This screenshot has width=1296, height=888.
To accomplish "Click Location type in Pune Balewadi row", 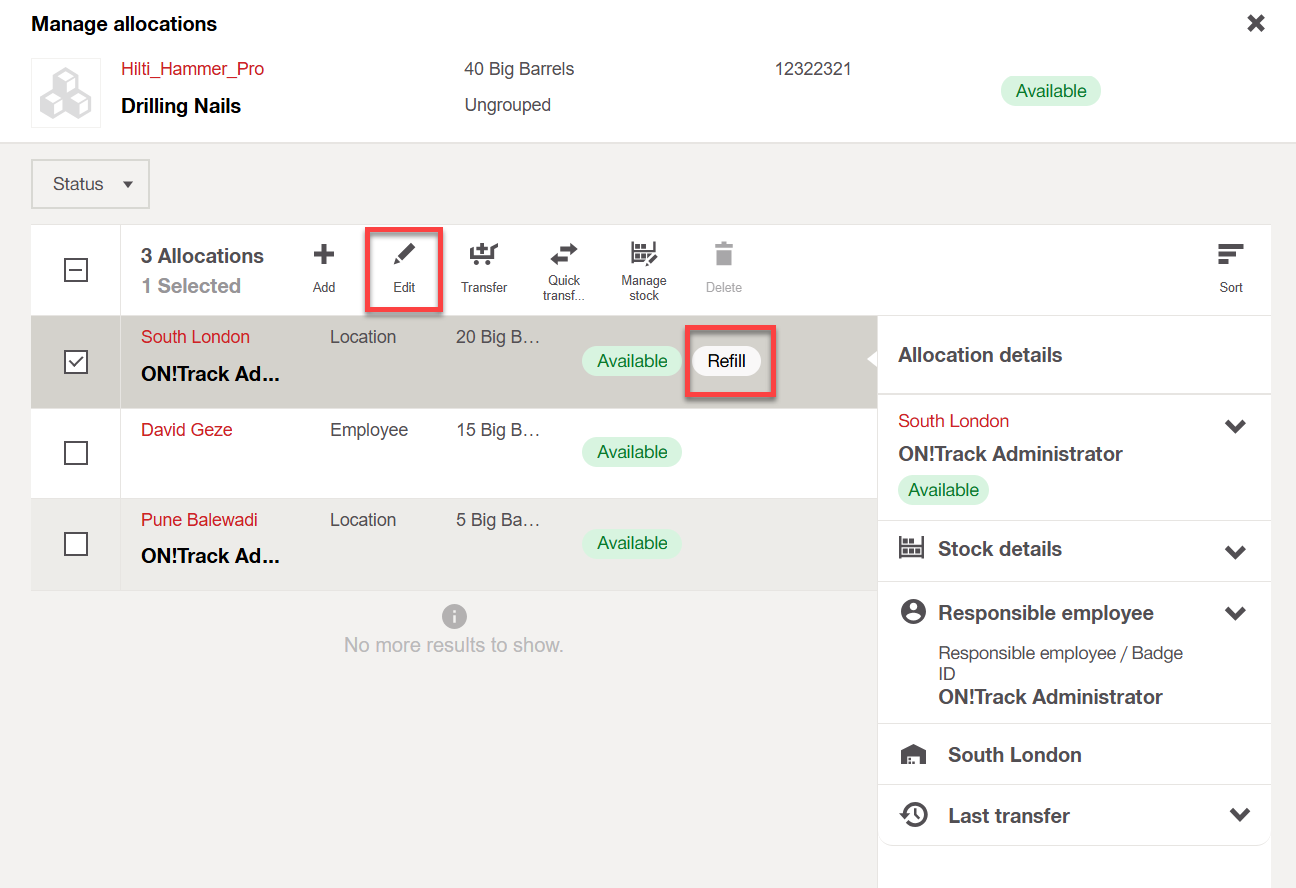I will point(363,520).
